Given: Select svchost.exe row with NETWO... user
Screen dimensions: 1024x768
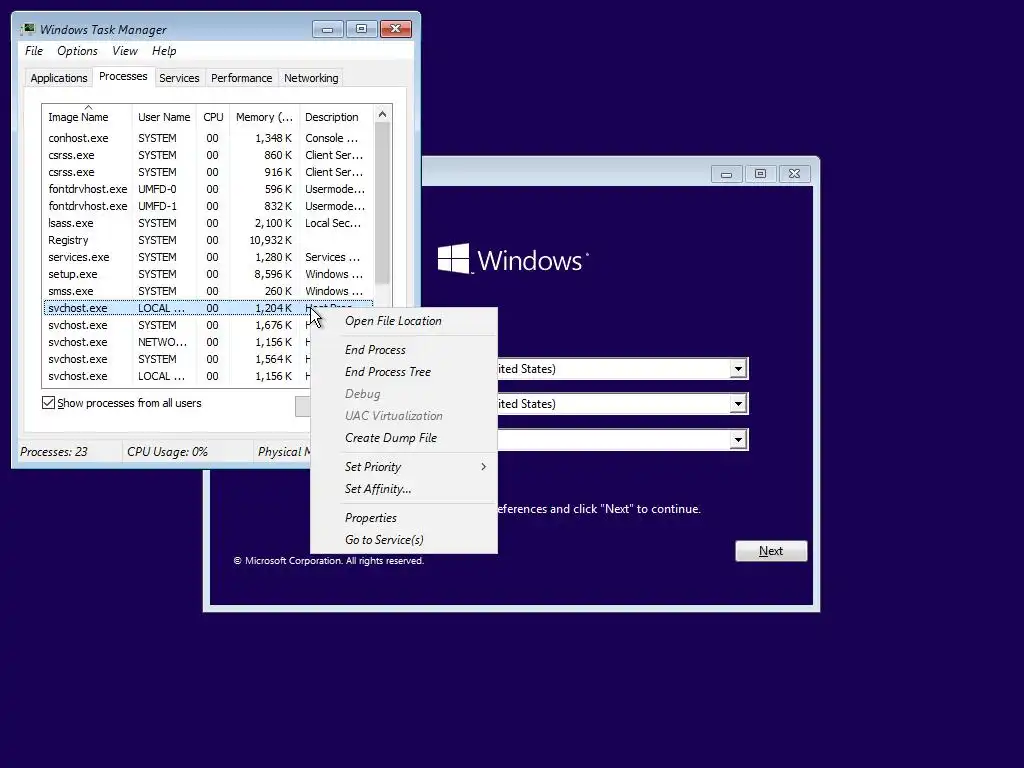Looking at the screenshot, I should [x=177, y=342].
